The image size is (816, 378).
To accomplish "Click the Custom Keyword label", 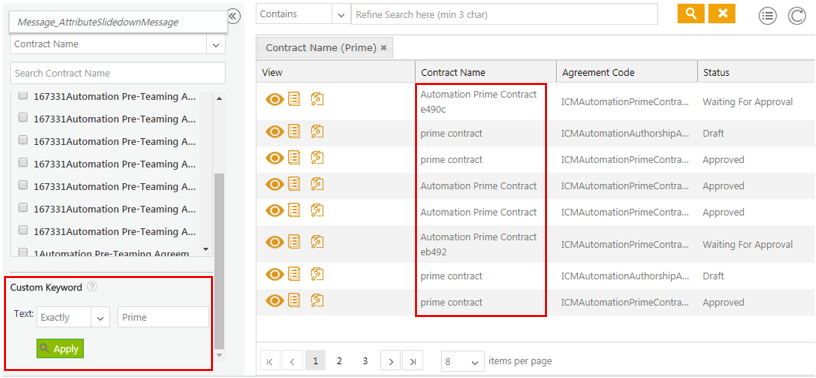I will [x=46, y=287].
